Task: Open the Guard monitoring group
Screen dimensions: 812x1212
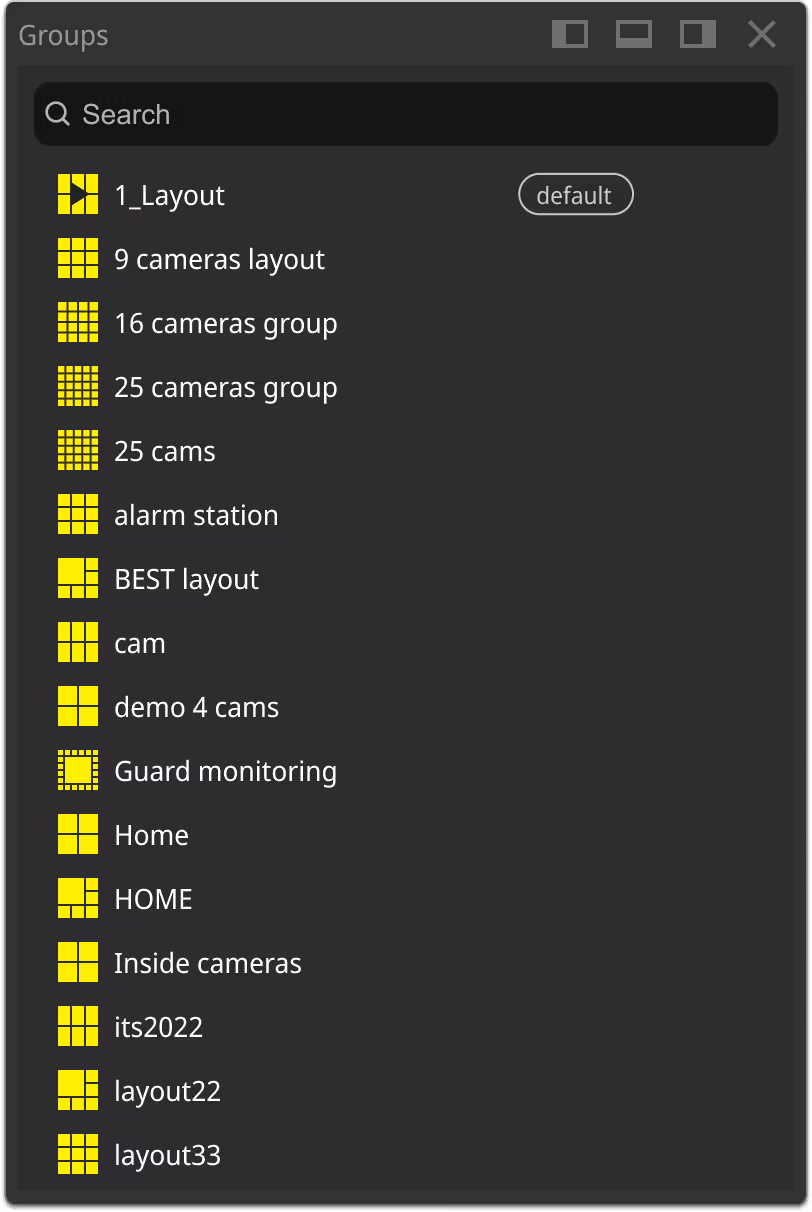Action: click(x=225, y=770)
